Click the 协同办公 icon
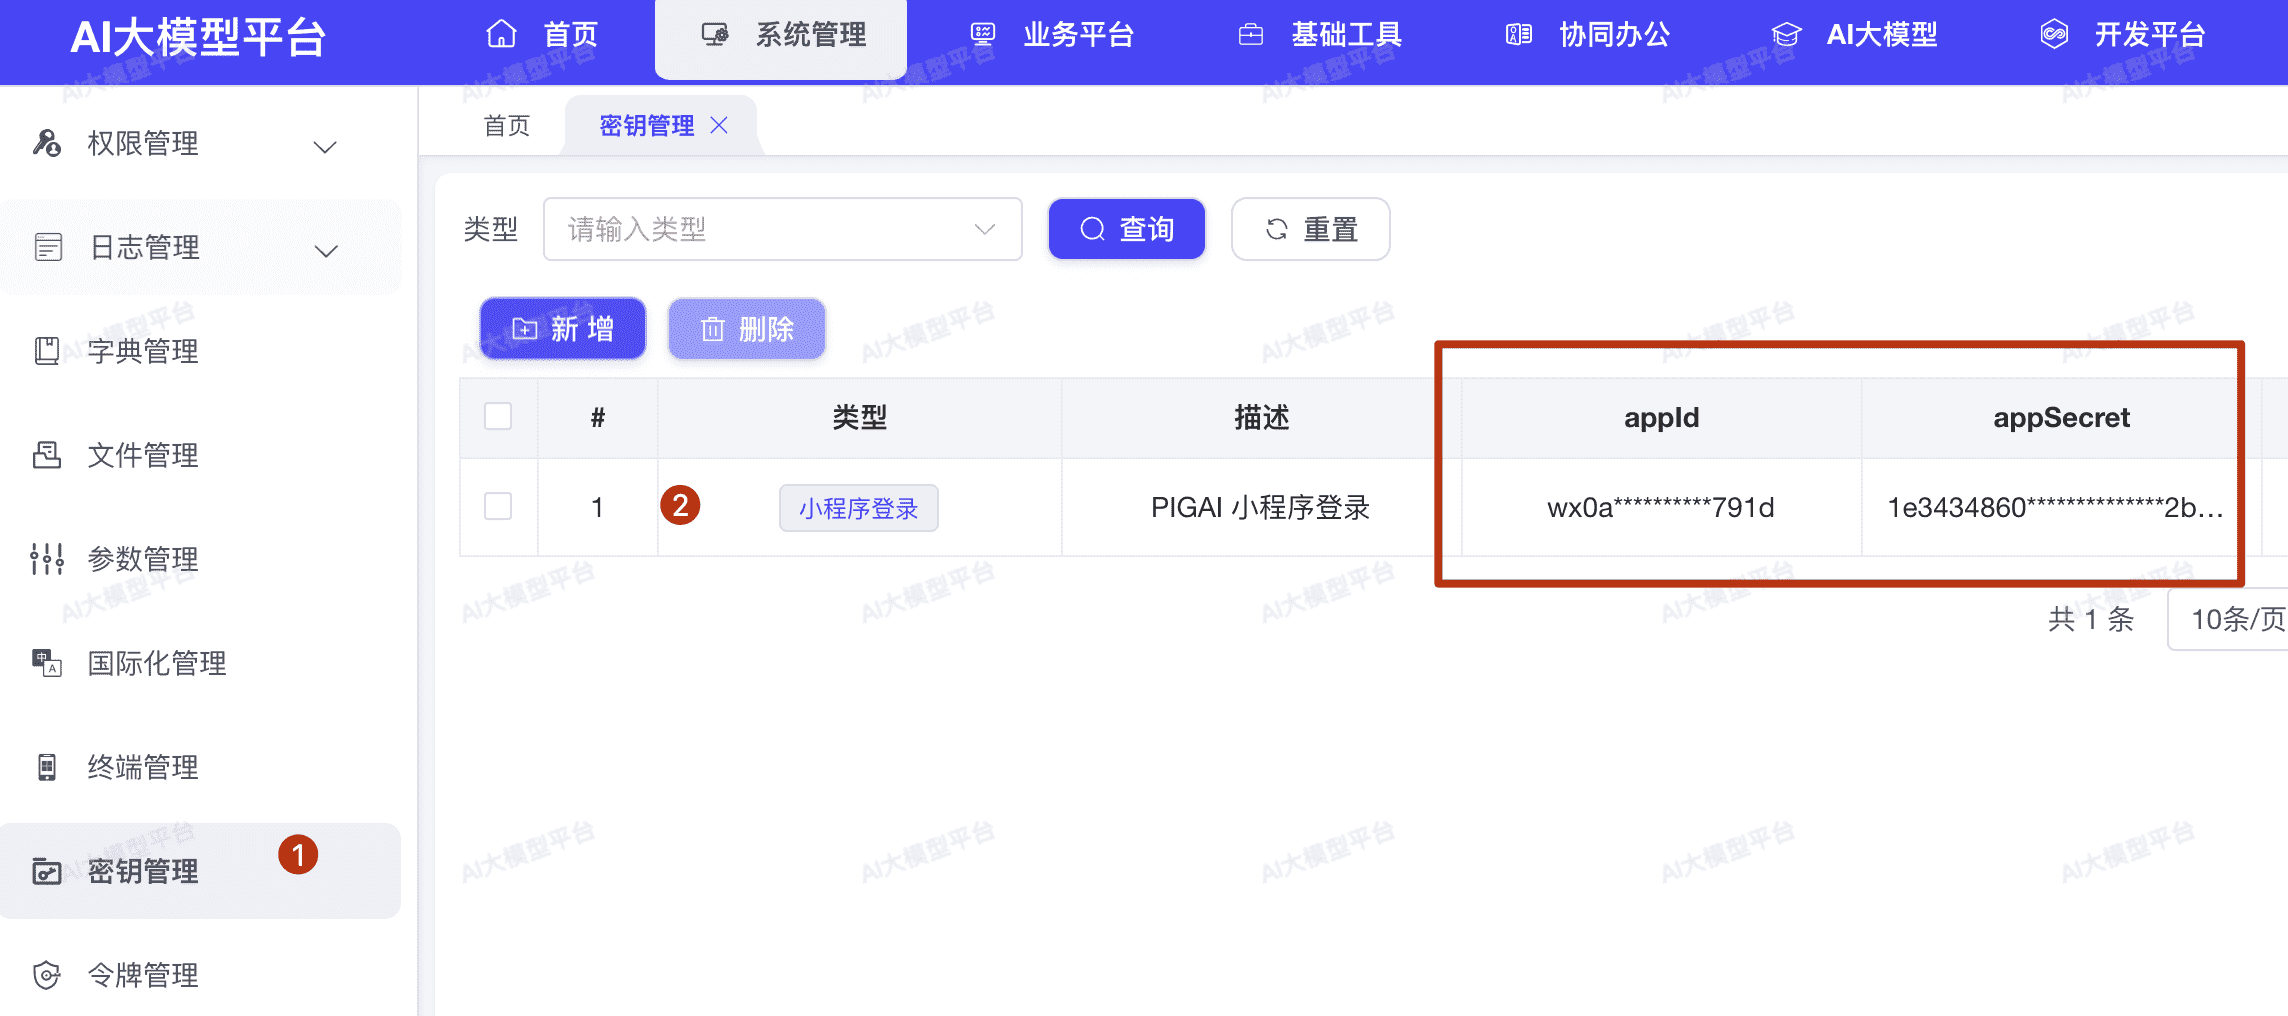Viewport: 2288px width, 1016px height. pos(1517,33)
